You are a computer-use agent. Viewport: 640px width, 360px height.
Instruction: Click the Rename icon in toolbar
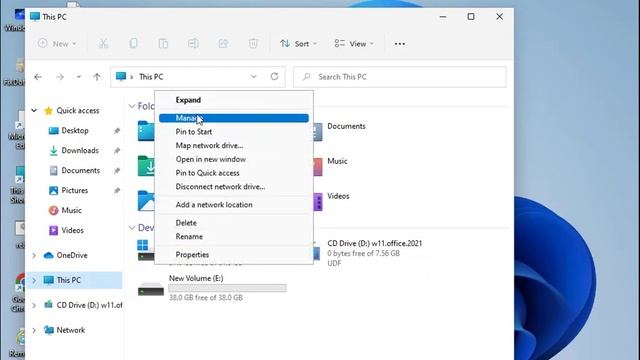pos(193,43)
